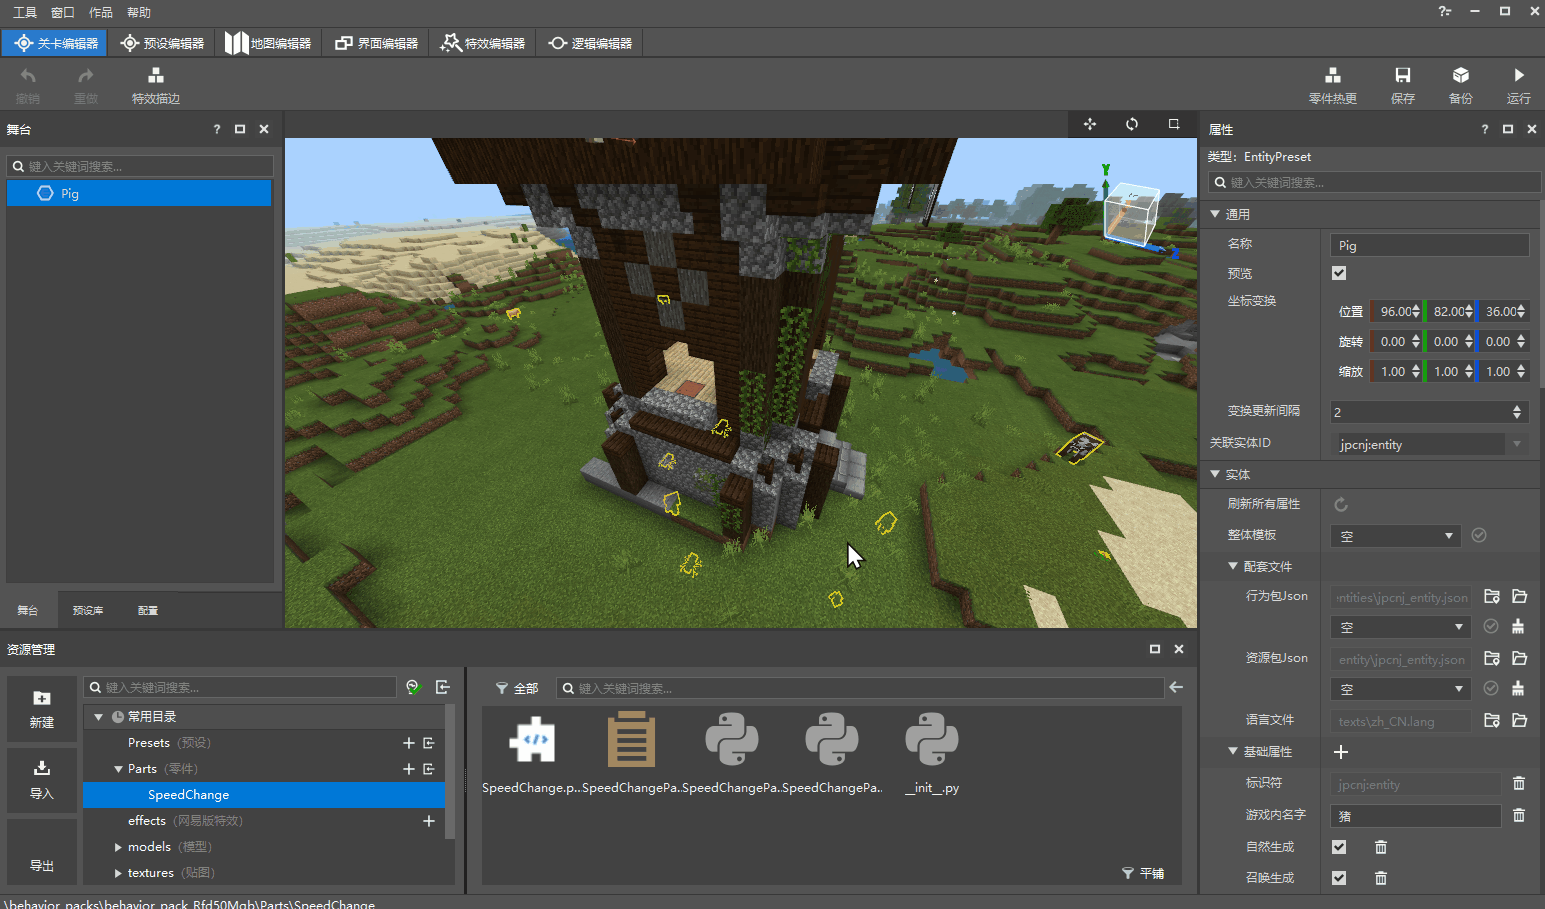This screenshot has width=1545, height=909.
Task: Click the export icon beside resource tree search
Action: click(x=443, y=687)
